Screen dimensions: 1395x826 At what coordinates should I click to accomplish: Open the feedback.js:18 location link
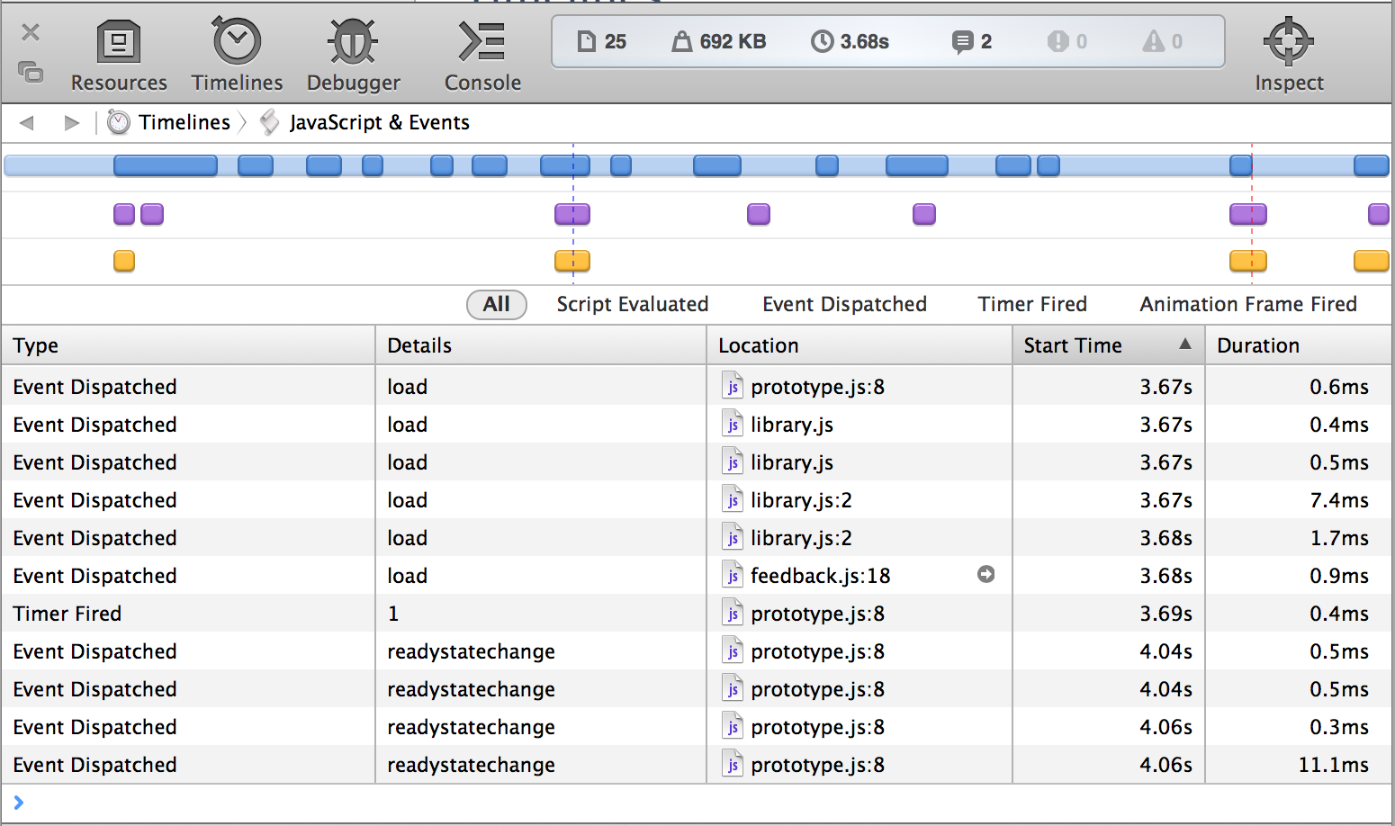[820, 576]
